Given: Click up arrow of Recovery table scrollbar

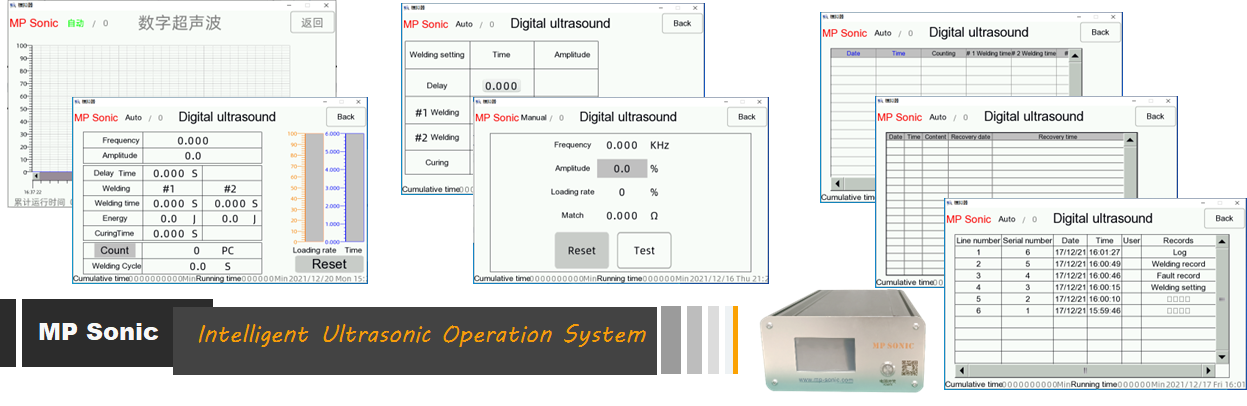Looking at the screenshot, I should click(x=1131, y=138).
